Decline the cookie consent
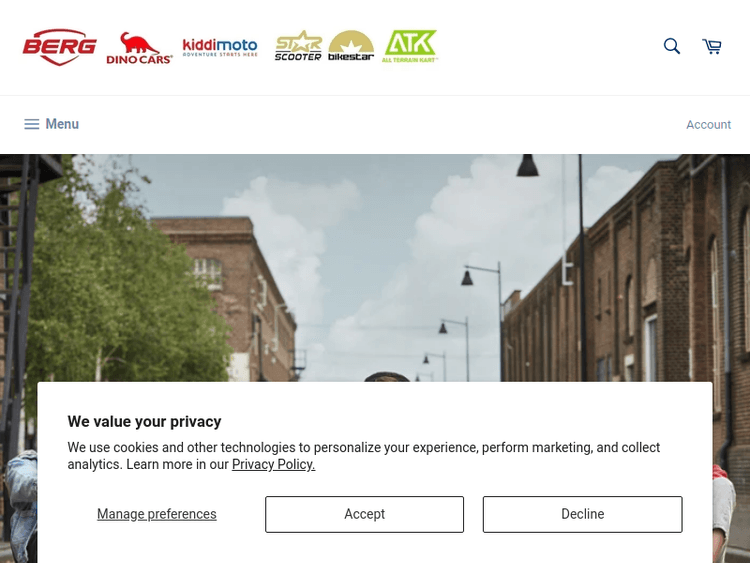The image size is (750, 563). tap(583, 514)
